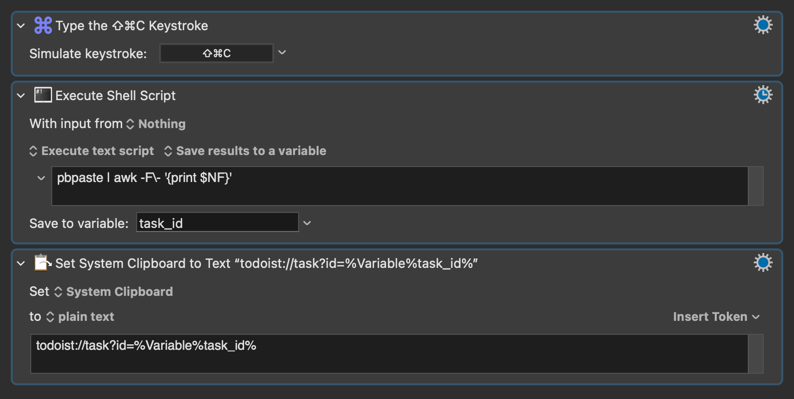
Task: Open the 'Execute text script' popup
Action: pyautogui.click(x=92, y=151)
